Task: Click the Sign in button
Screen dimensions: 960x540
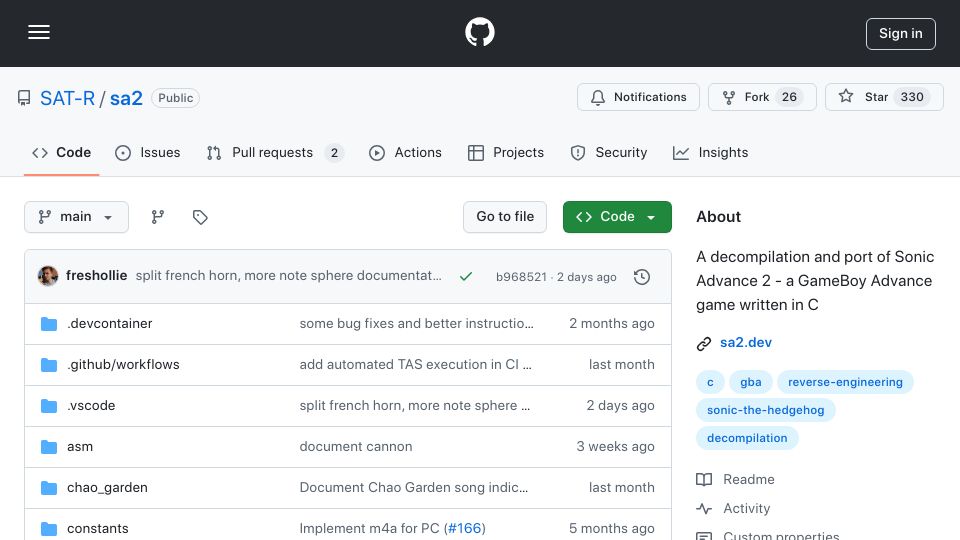Action: click(900, 34)
